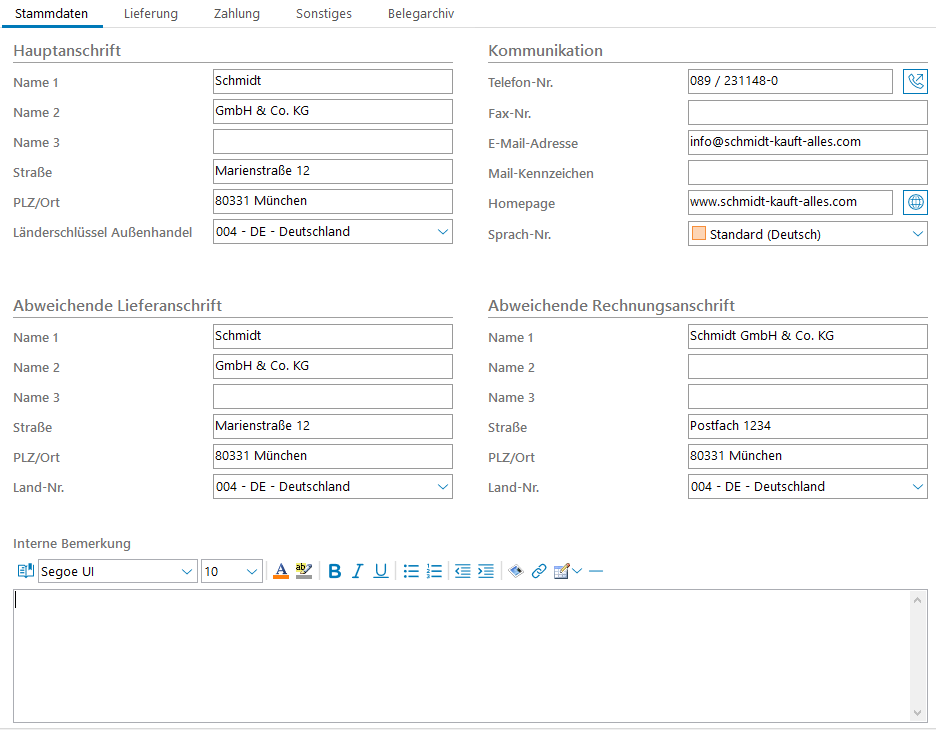Open the Belegarchiv tab
The width and height of the screenshot is (936, 730).
421,14
